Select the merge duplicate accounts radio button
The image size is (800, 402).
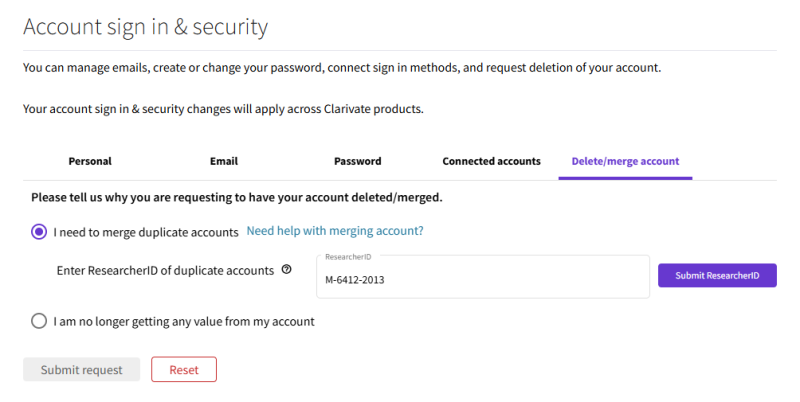pos(39,232)
